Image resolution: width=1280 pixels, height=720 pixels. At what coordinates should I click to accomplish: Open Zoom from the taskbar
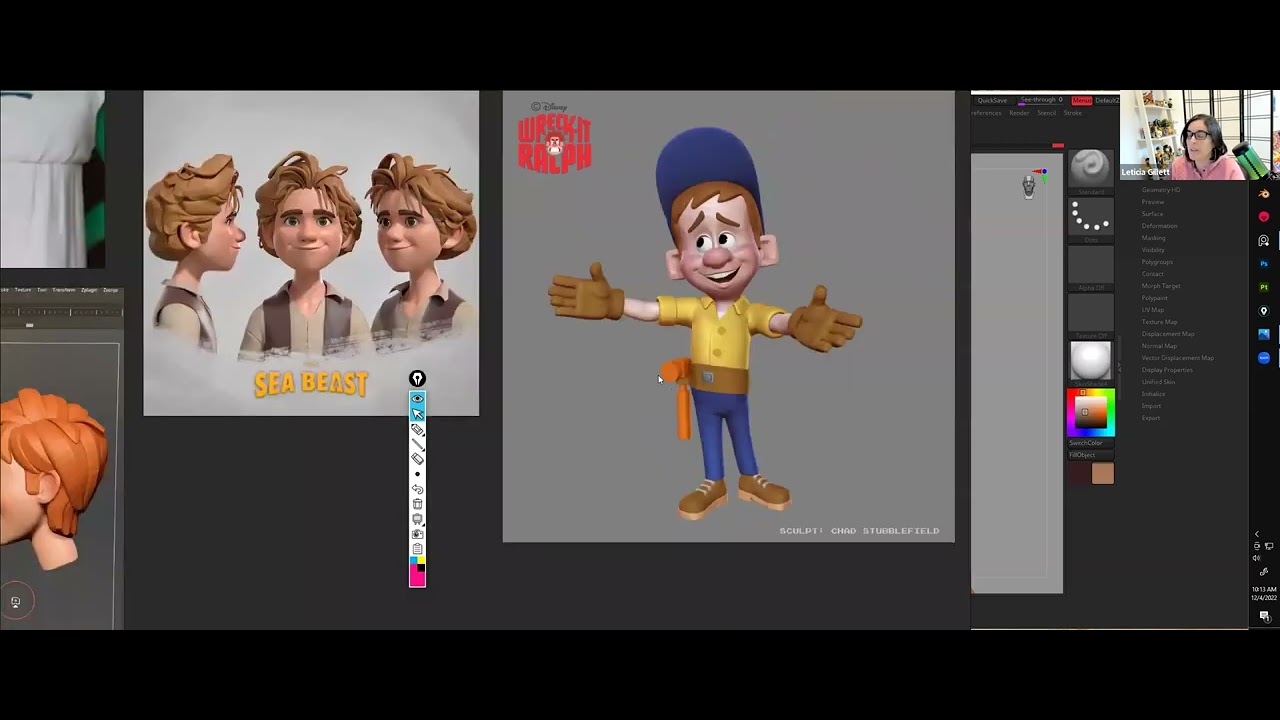(1264, 357)
